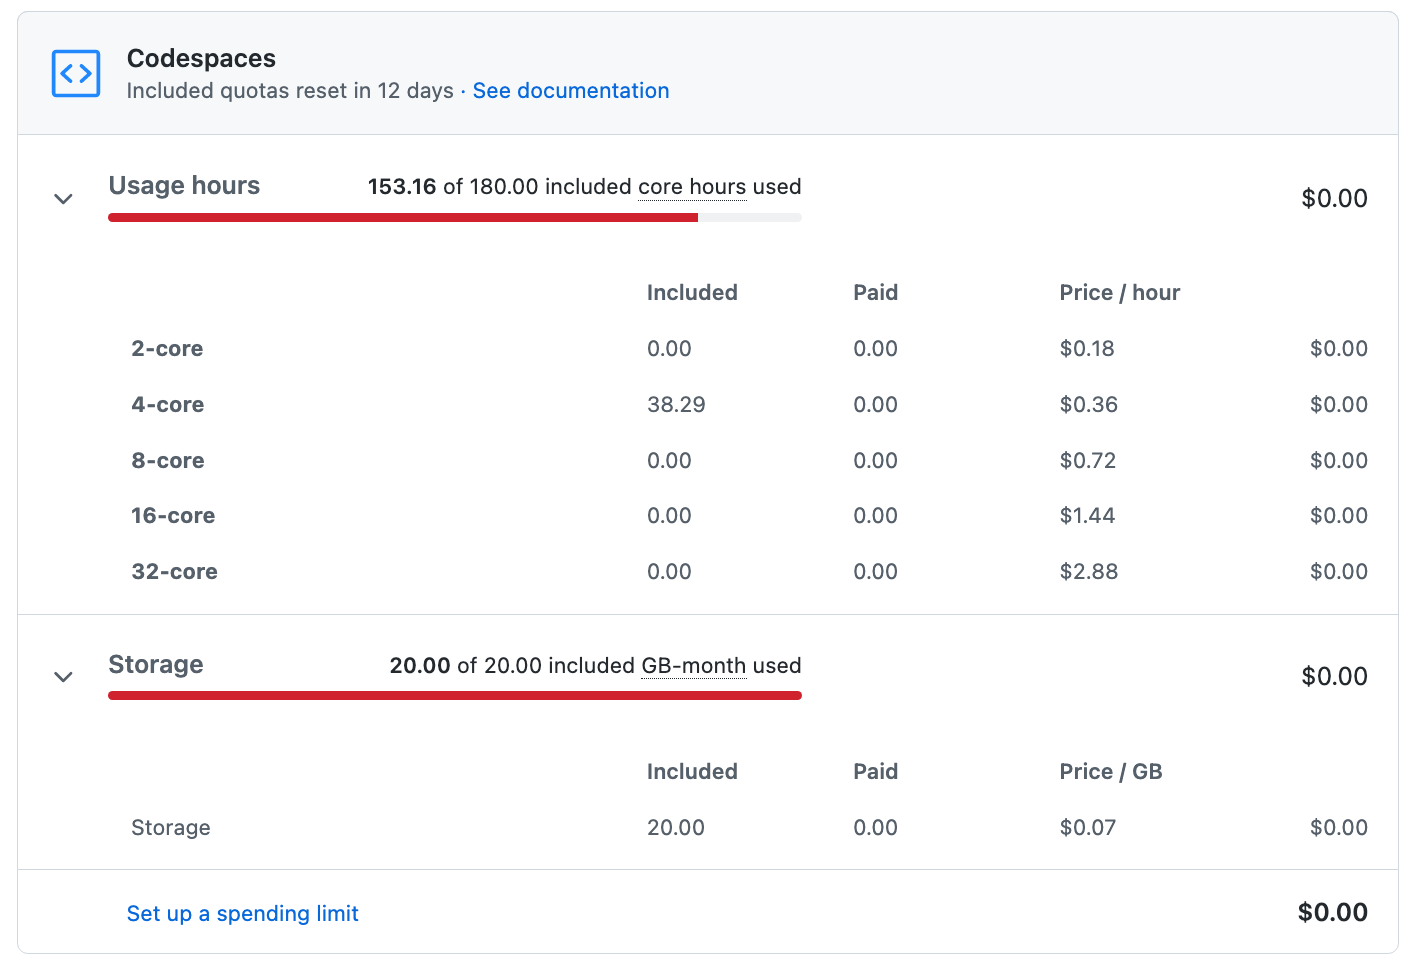
Task: Click the 4-core row label
Action: [x=168, y=405]
